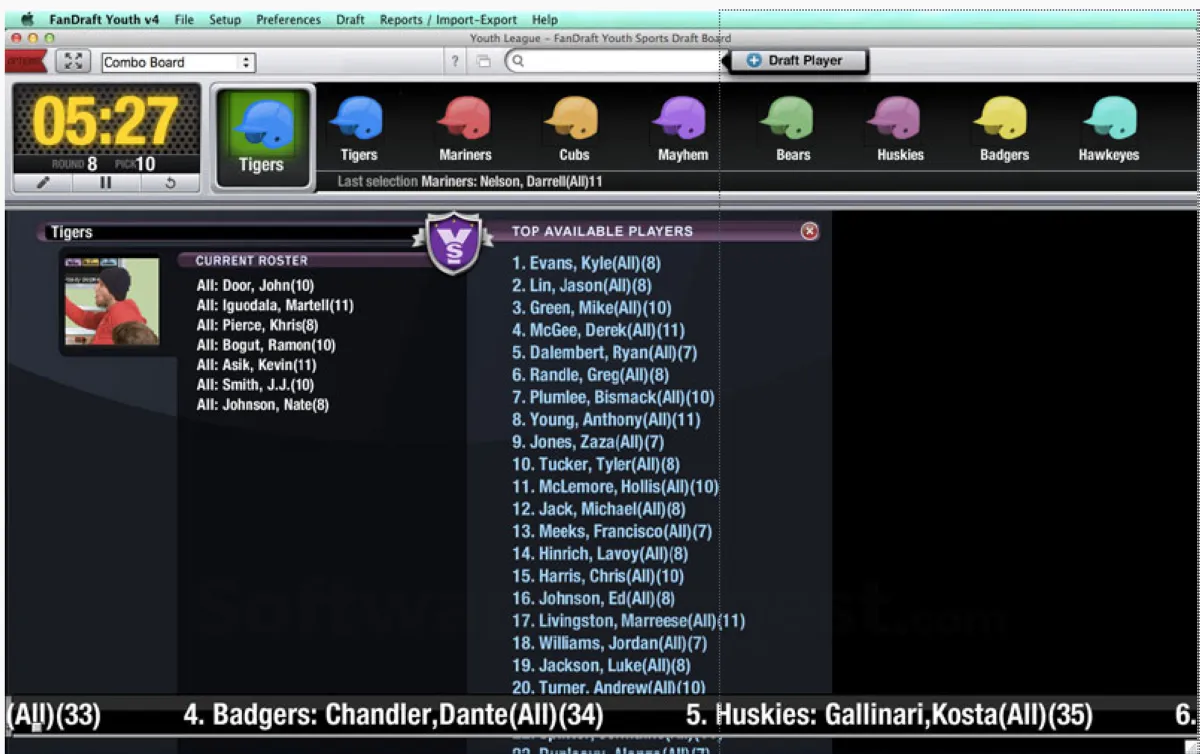Click the purple VS shield badge
Screen dimensions: 1200x754
pos(455,242)
